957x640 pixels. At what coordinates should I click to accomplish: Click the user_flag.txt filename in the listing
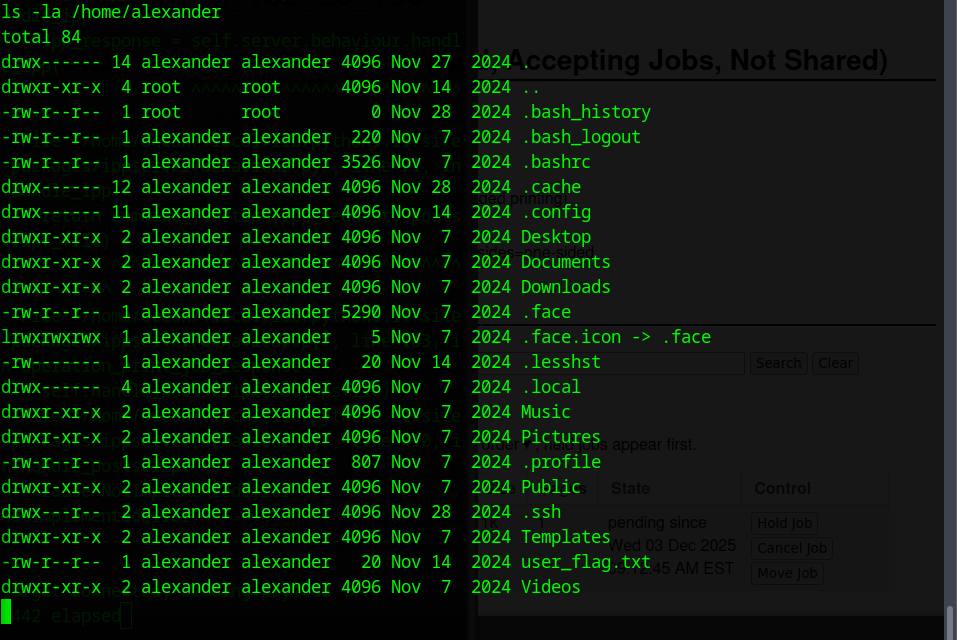point(585,562)
